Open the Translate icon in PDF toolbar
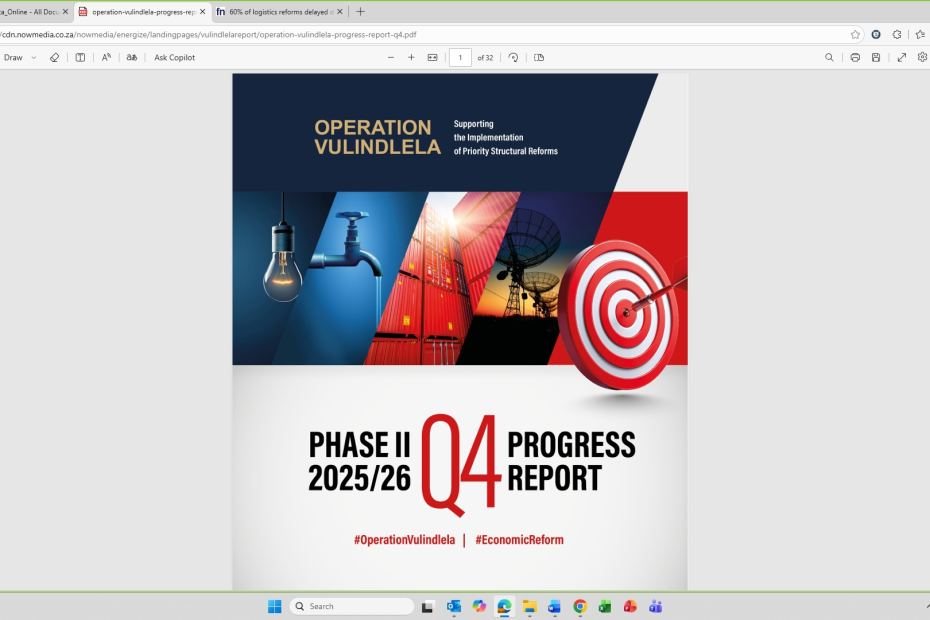 [132, 58]
